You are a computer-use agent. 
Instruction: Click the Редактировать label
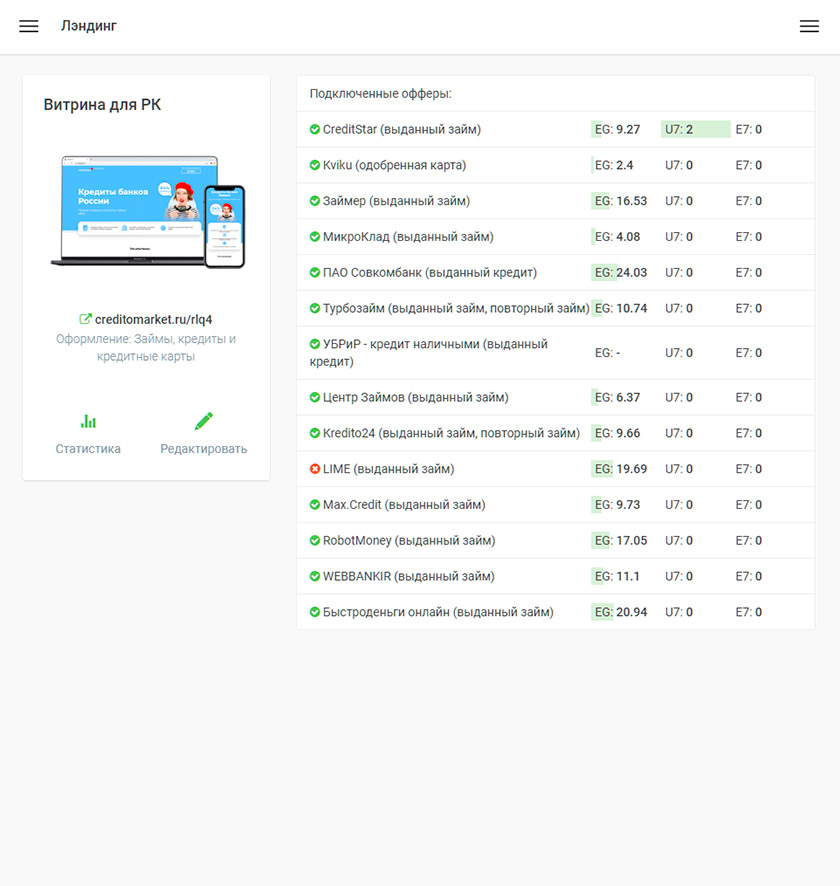(x=203, y=449)
